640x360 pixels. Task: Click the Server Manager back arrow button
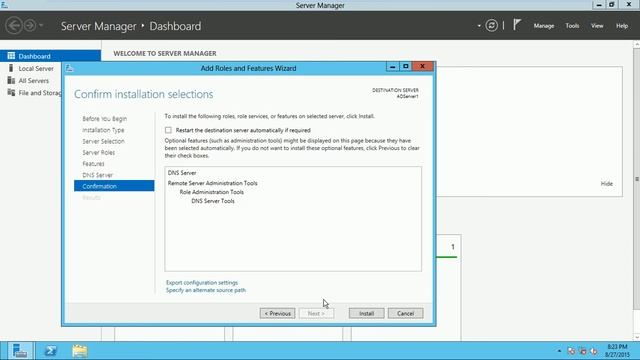point(14,25)
